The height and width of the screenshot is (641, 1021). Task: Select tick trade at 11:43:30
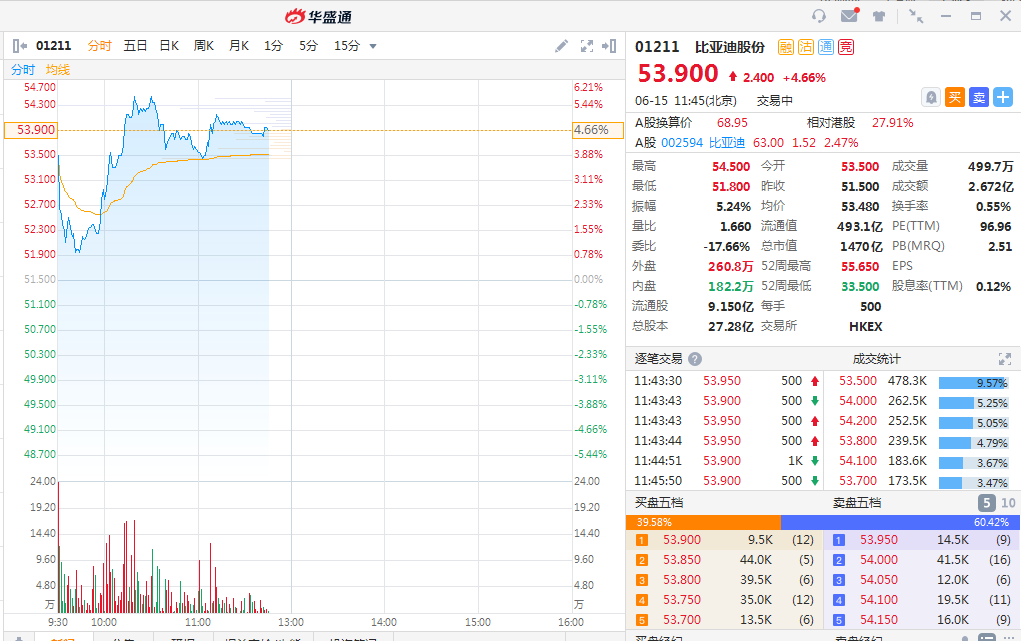point(727,381)
